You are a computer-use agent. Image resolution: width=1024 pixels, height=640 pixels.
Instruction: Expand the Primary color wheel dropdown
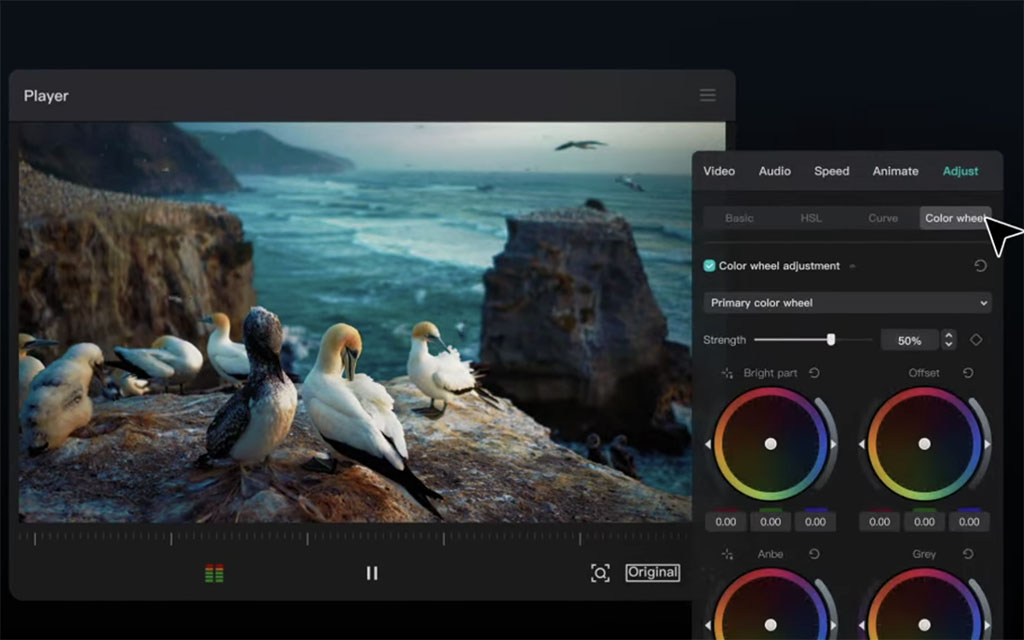[847, 303]
